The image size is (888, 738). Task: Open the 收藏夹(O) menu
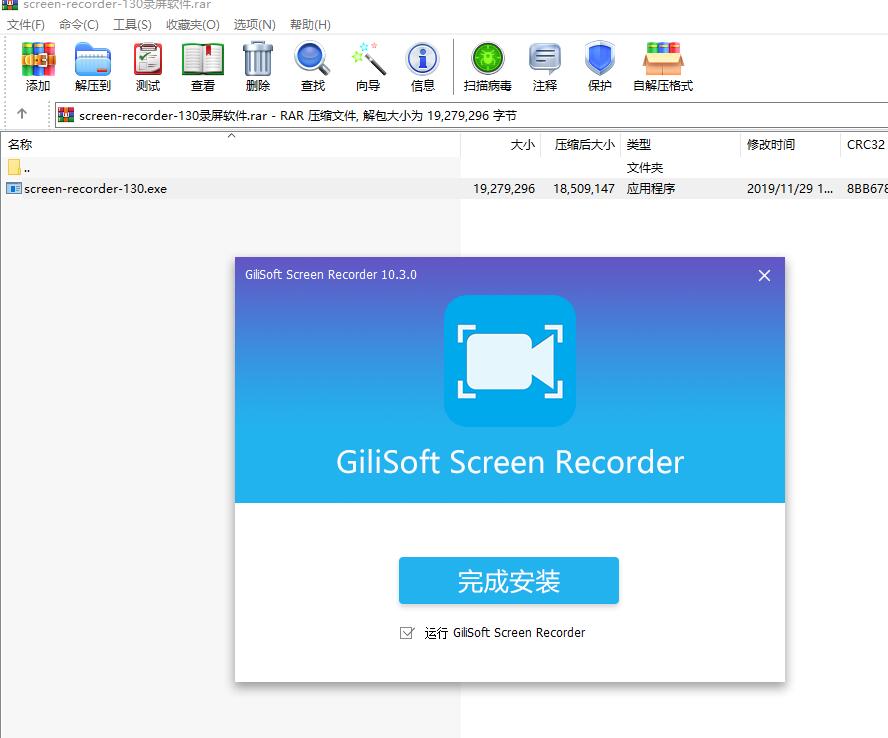tap(193, 24)
